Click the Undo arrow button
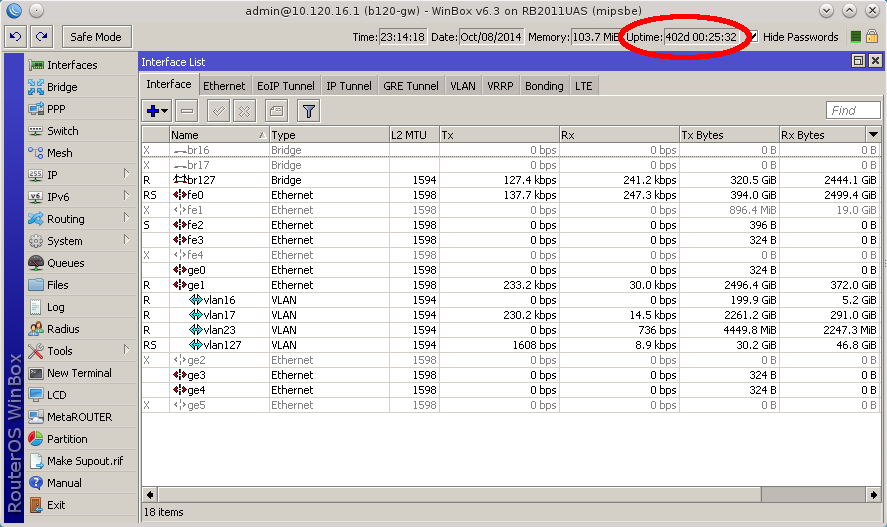The image size is (887, 527). coord(15,37)
